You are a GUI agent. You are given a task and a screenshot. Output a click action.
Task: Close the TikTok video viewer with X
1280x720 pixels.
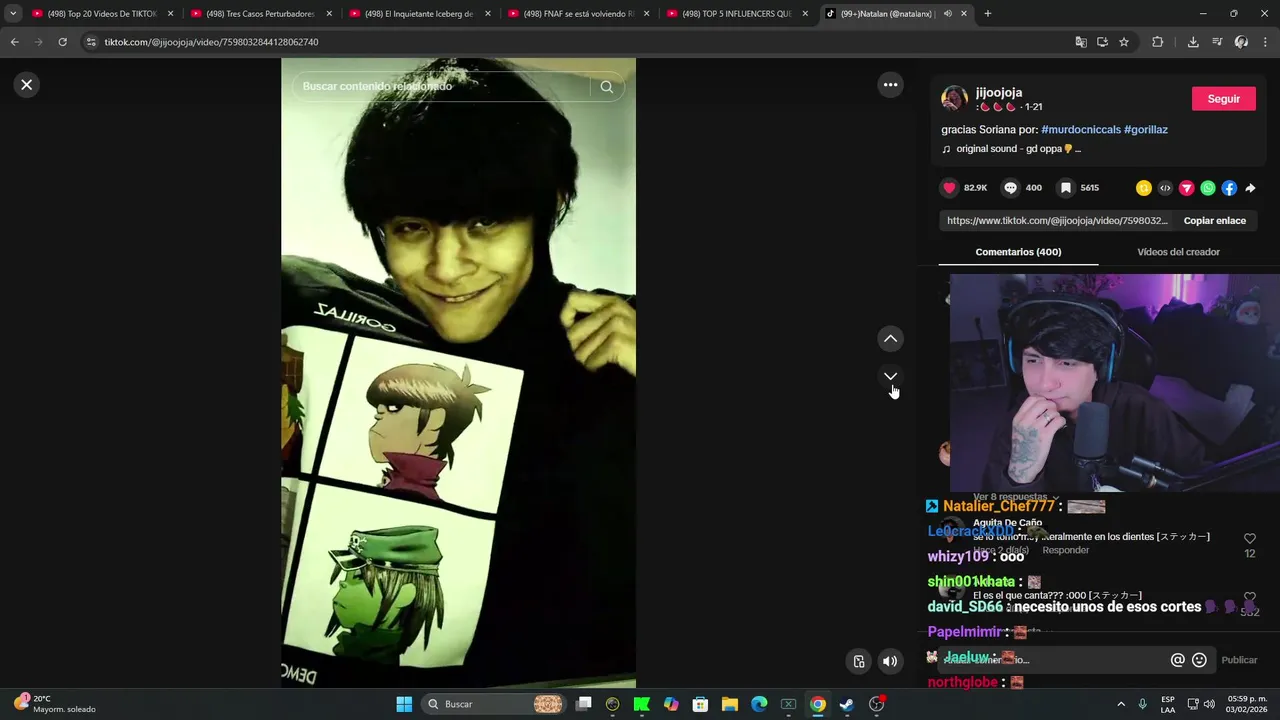(27, 85)
